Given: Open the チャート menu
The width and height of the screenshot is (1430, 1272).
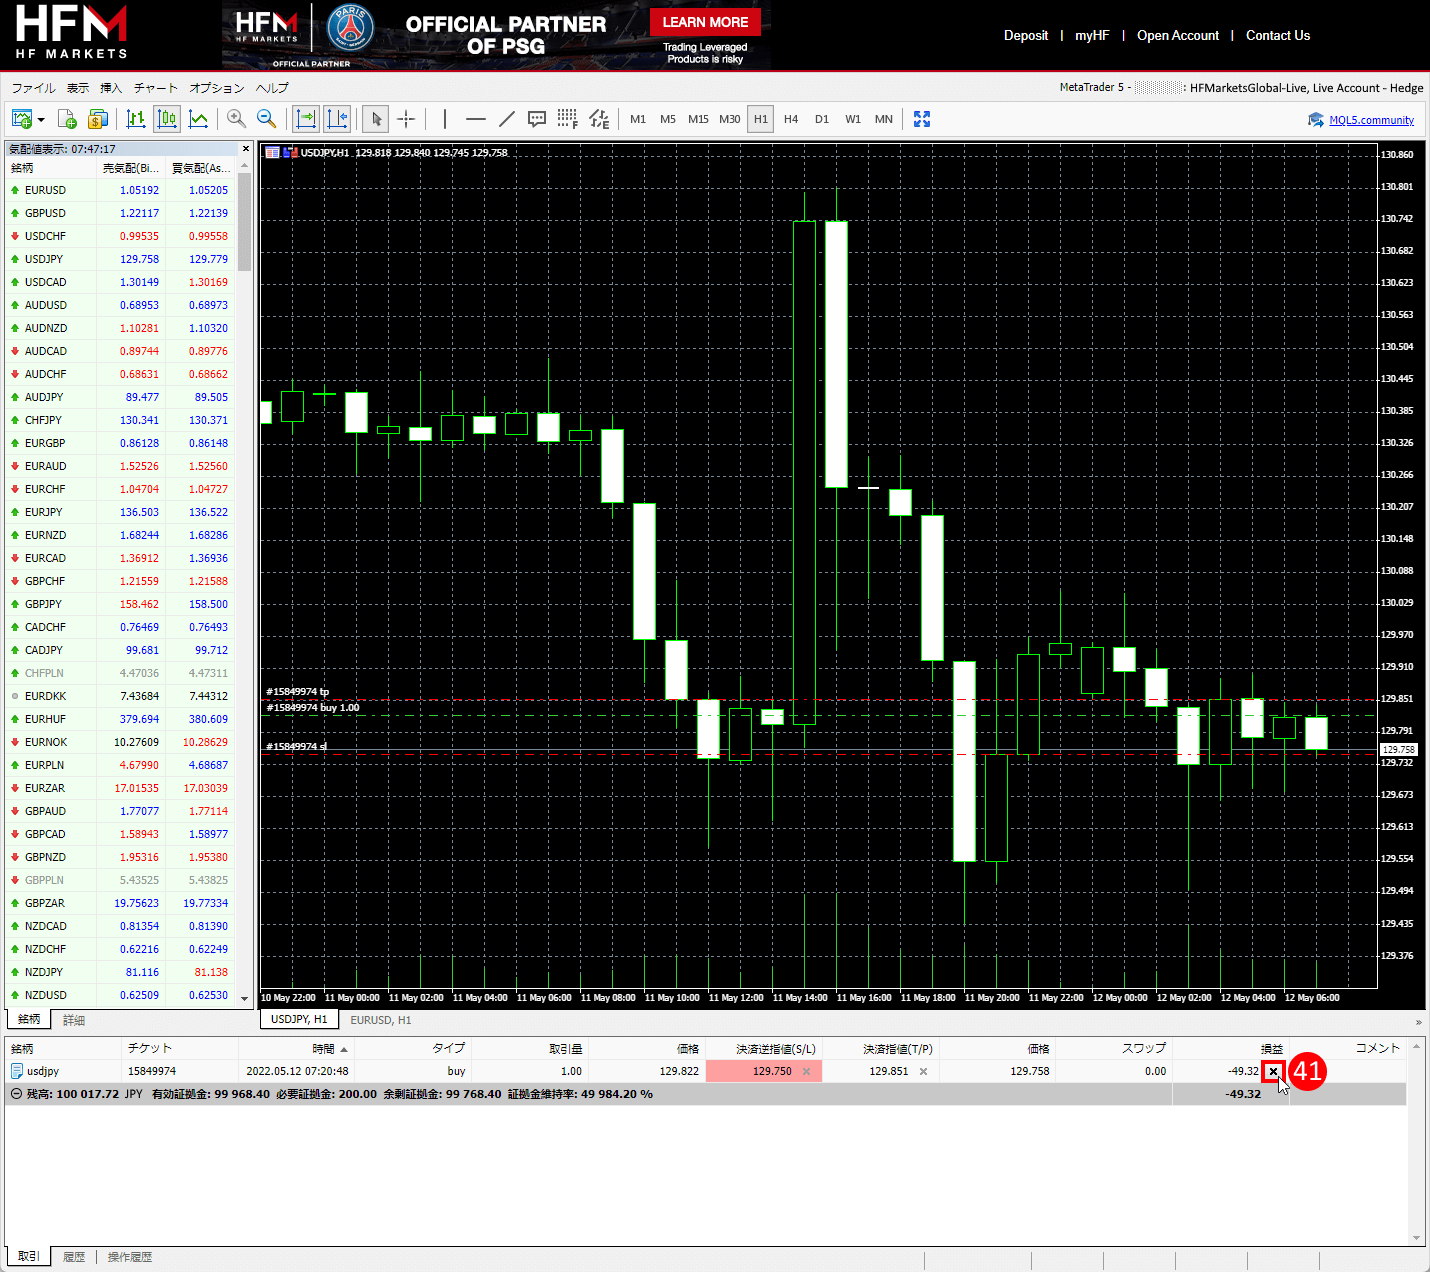Looking at the screenshot, I should [155, 88].
